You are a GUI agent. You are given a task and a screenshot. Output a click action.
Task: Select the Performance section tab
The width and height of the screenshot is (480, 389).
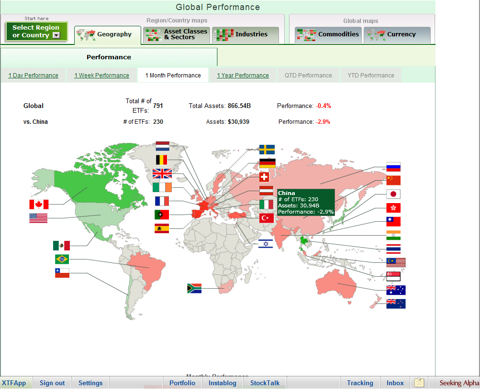[x=109, y=57]
